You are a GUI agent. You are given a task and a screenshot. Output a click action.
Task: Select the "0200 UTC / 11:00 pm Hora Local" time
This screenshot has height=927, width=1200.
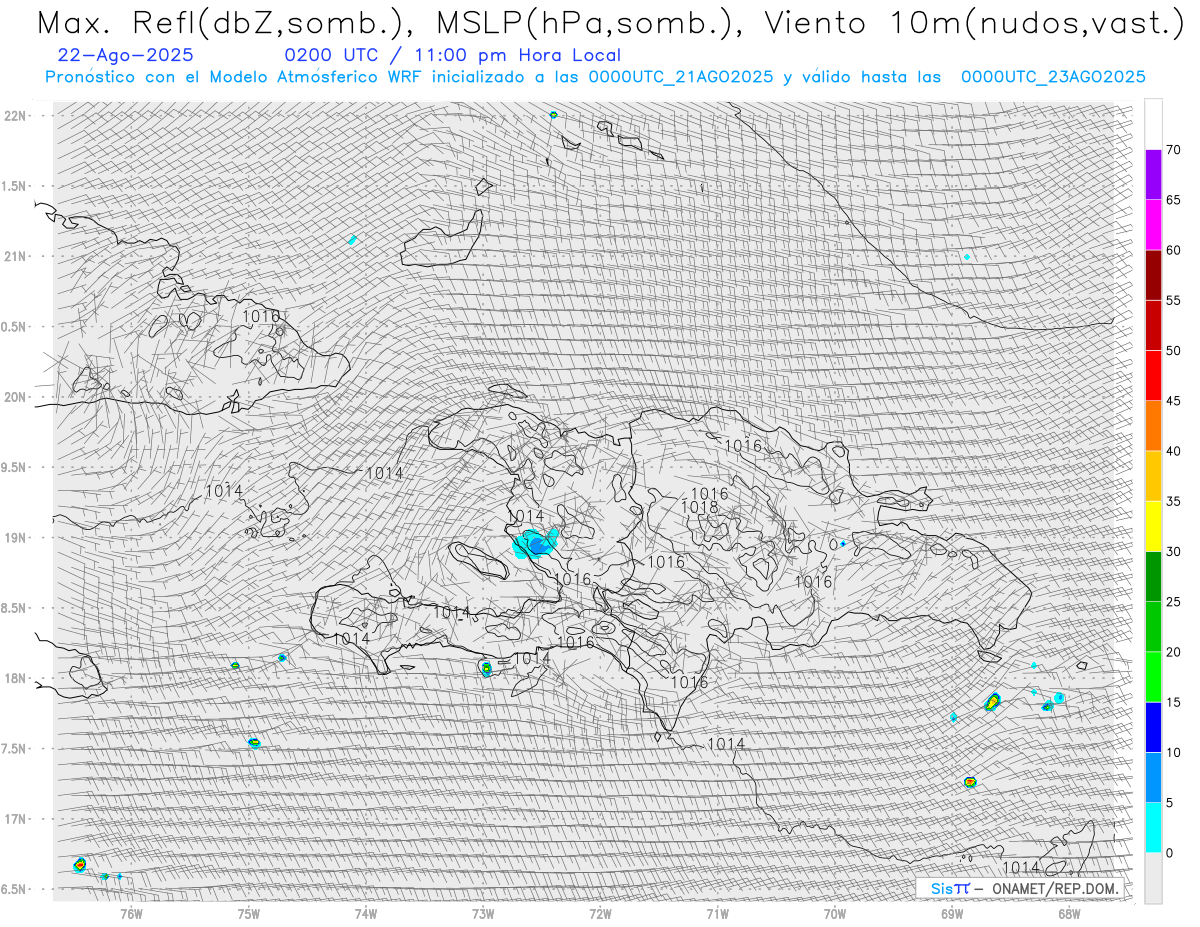tap(453, 55)
